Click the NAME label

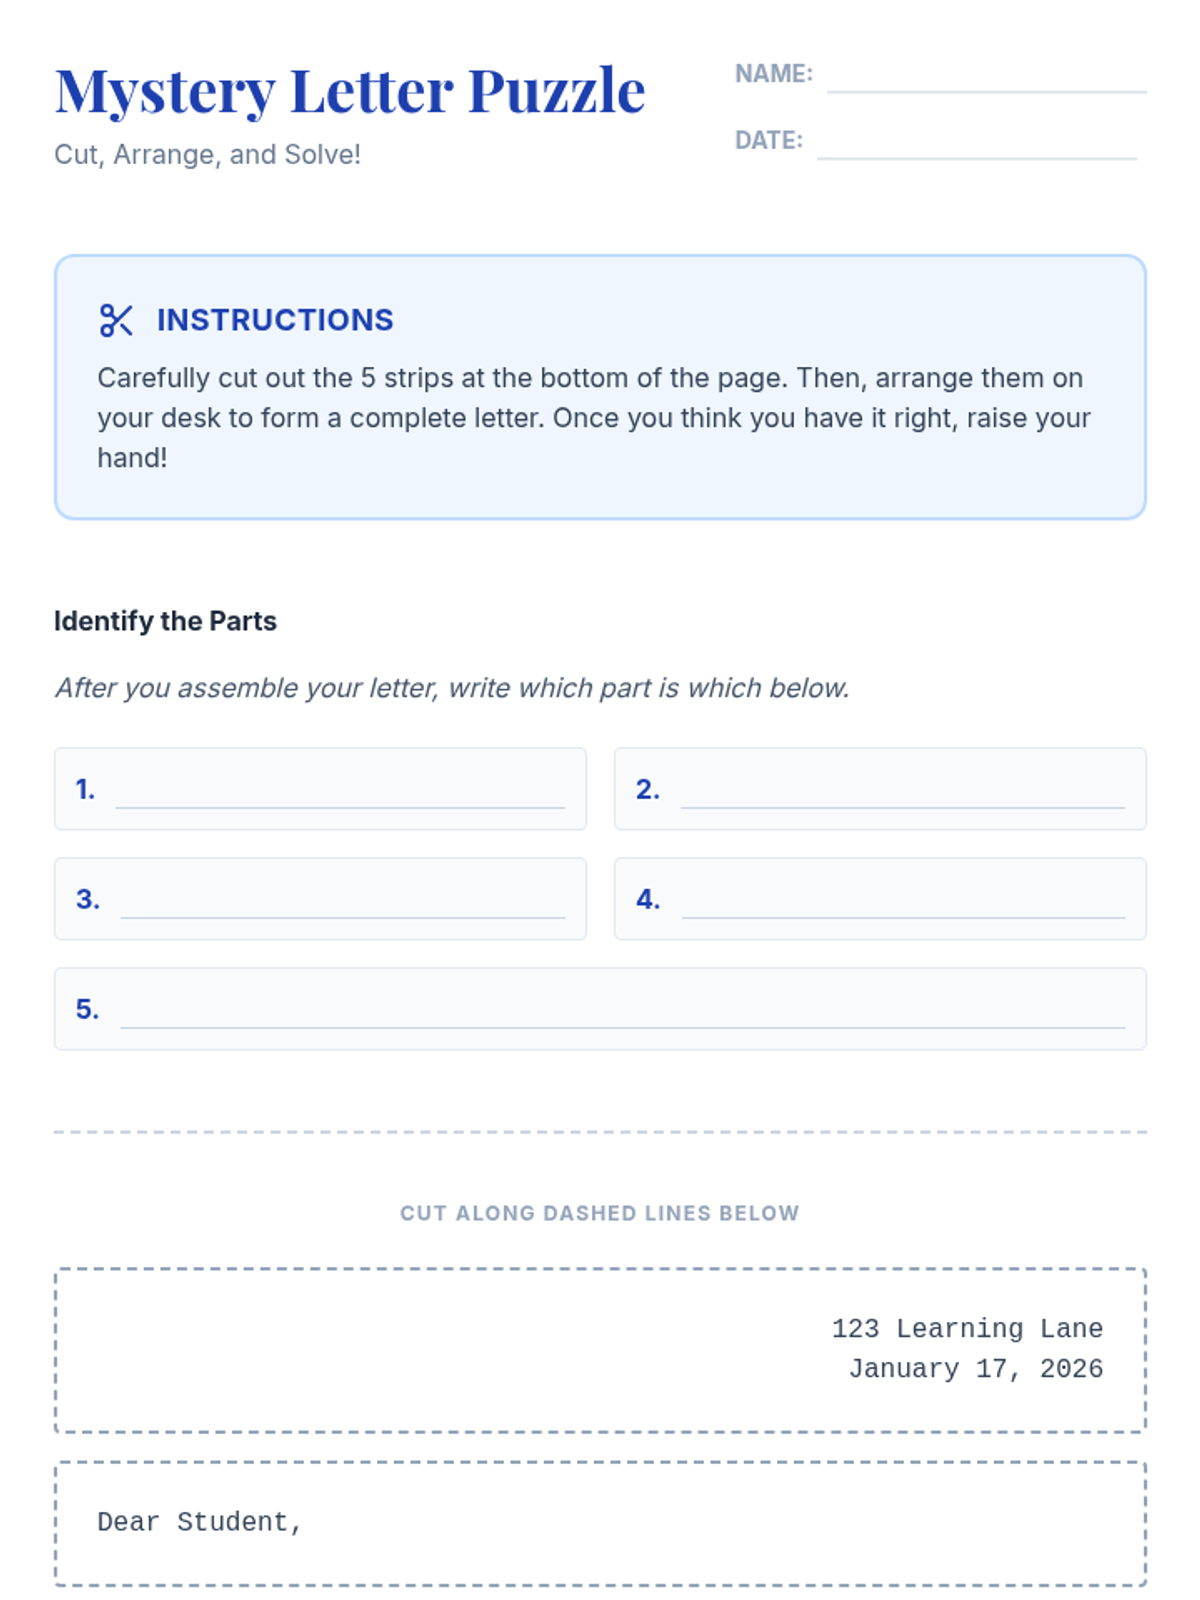[773, 74]
